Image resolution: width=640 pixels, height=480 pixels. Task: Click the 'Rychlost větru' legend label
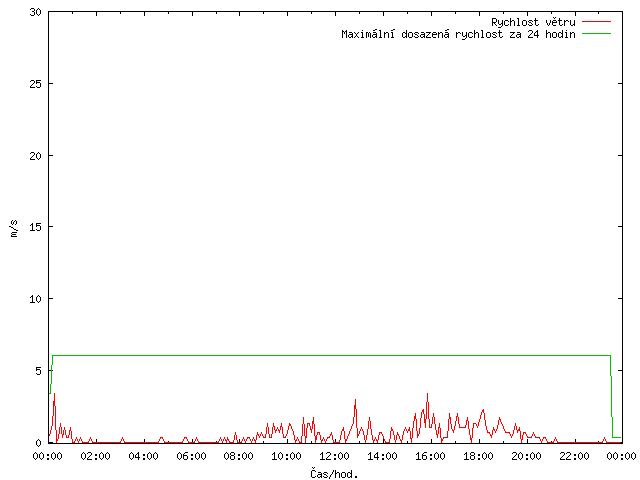coord(533,22)
